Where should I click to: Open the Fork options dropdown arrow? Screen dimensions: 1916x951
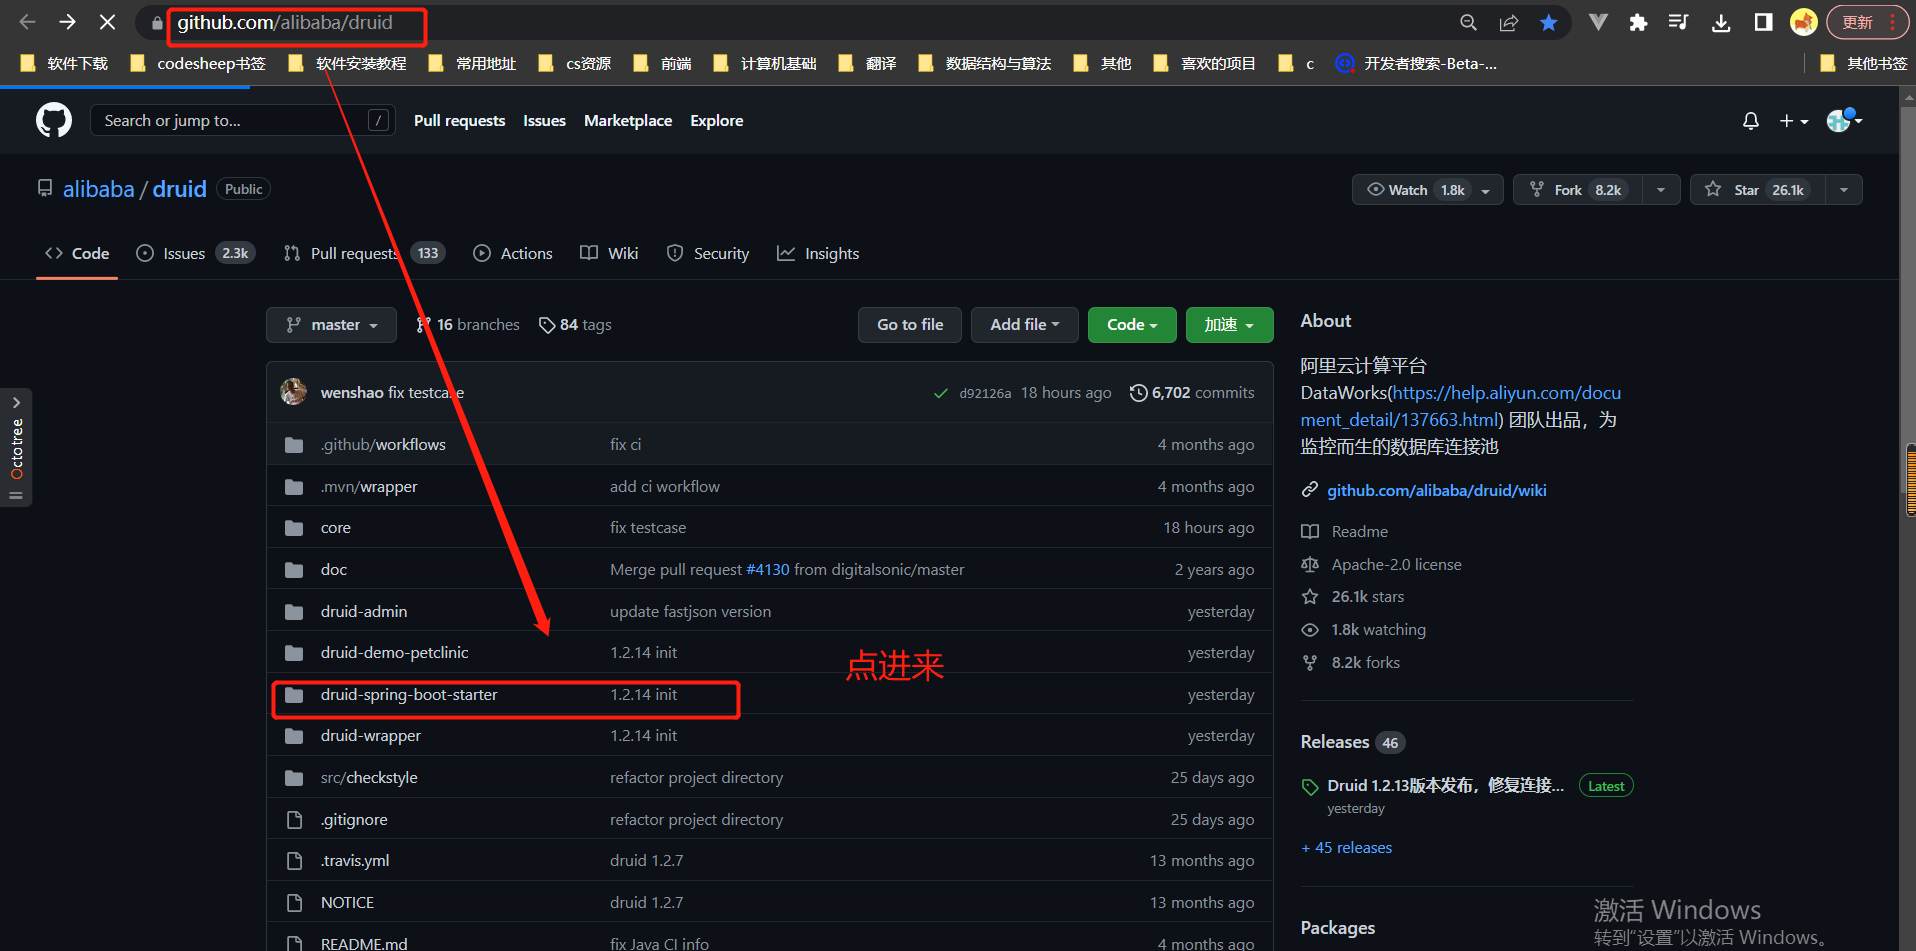click(1661, 190)
